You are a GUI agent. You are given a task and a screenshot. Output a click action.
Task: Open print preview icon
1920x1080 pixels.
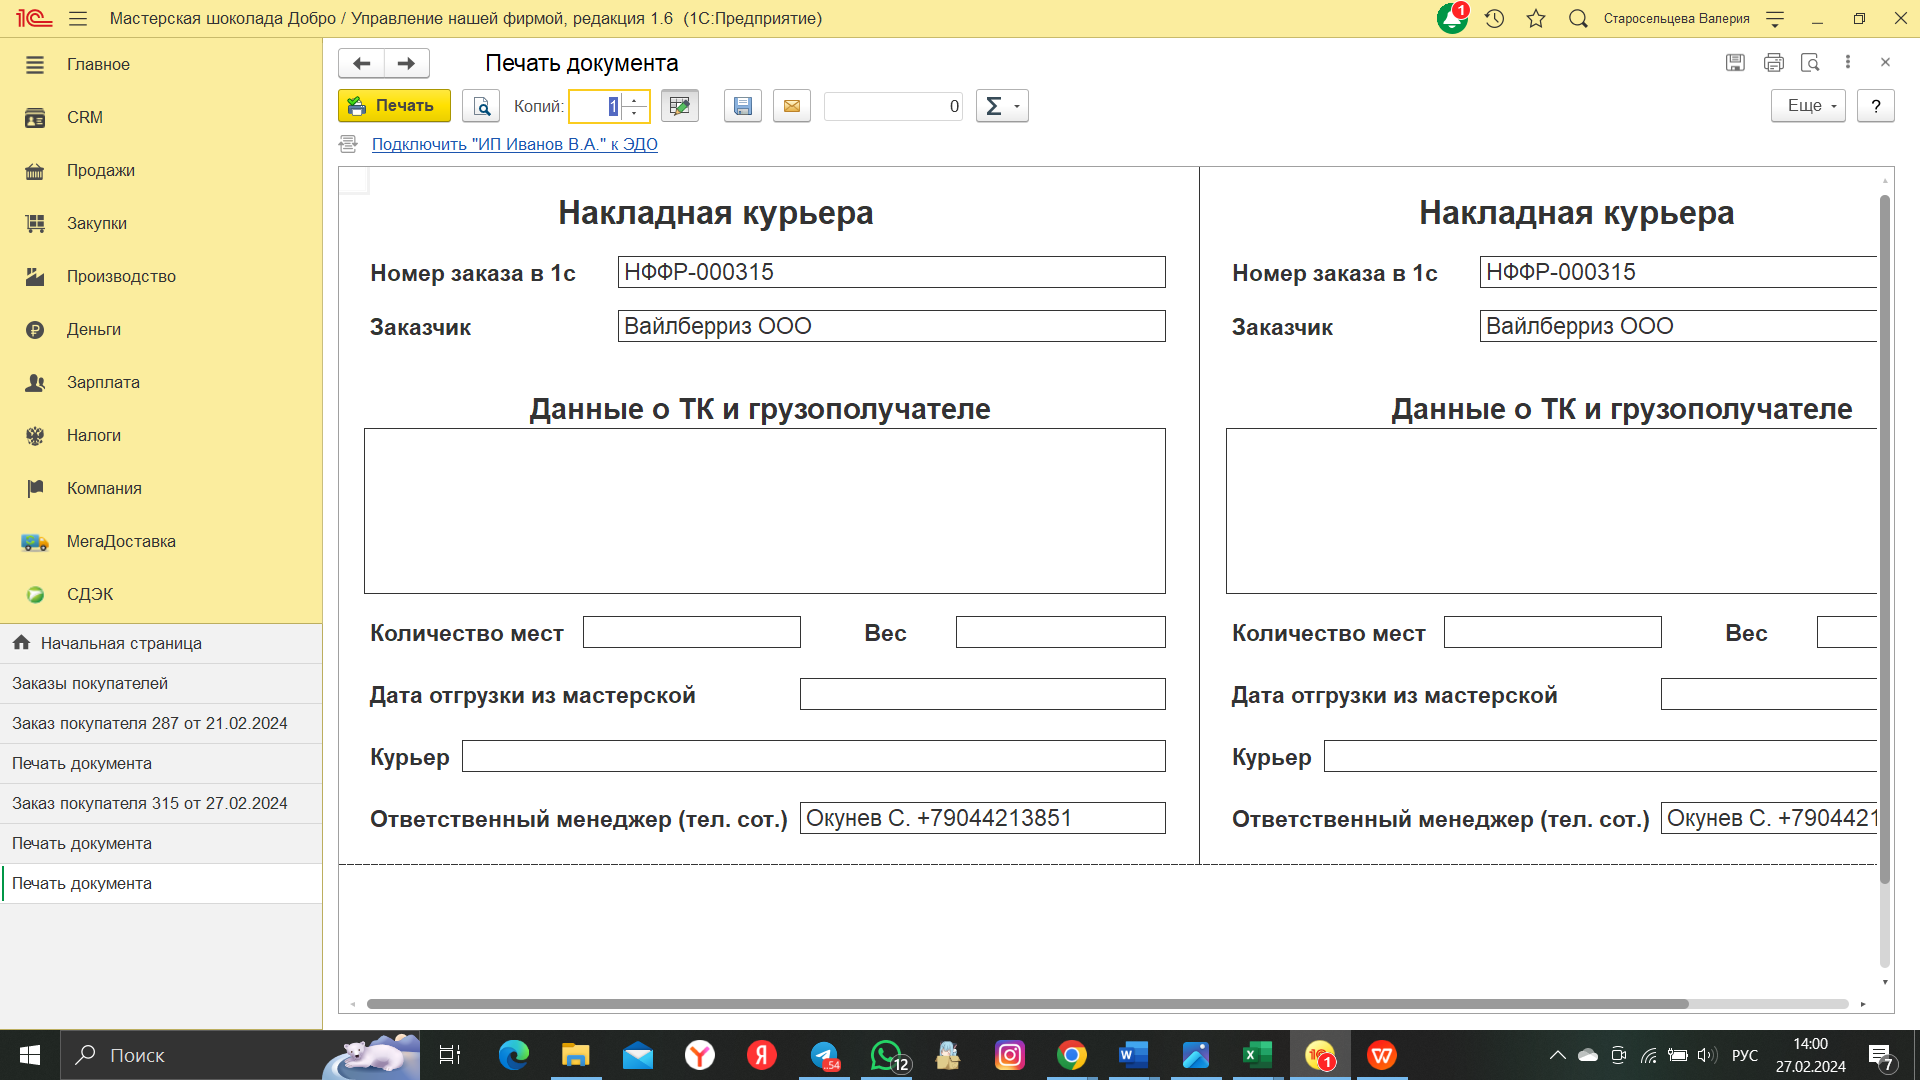tap(481, 106)
